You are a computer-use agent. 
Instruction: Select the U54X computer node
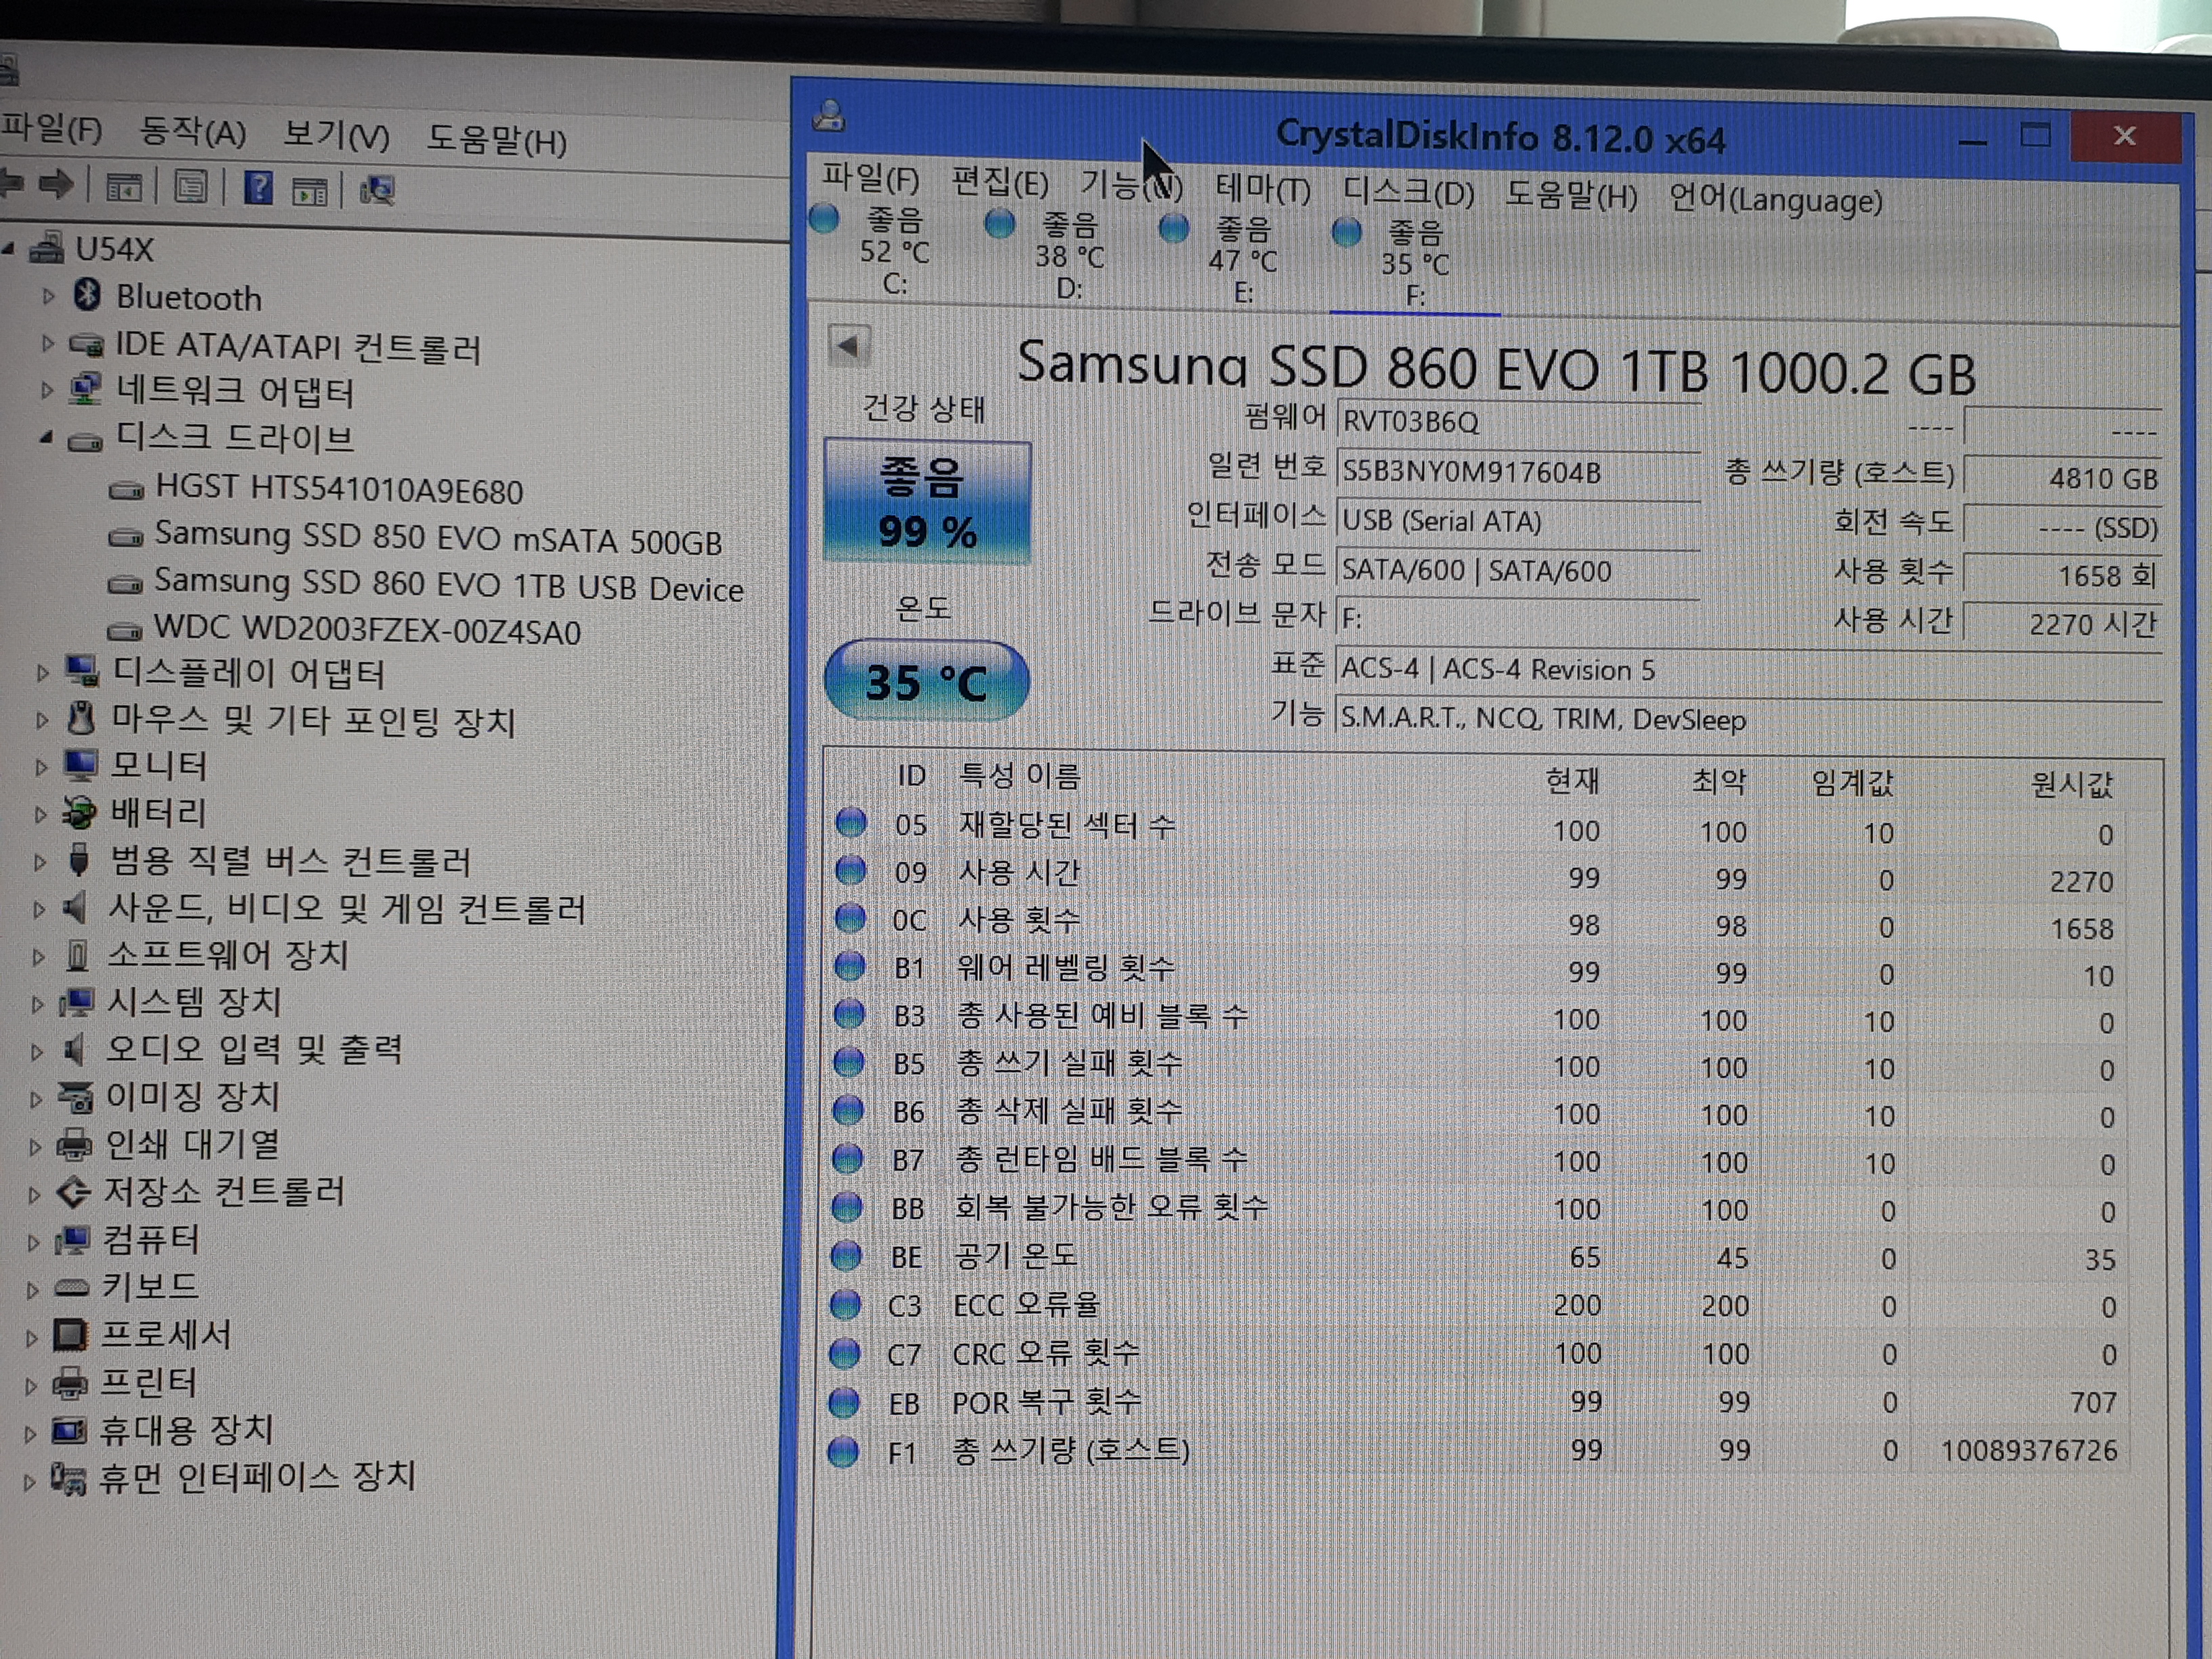click(x=114, y=248)
